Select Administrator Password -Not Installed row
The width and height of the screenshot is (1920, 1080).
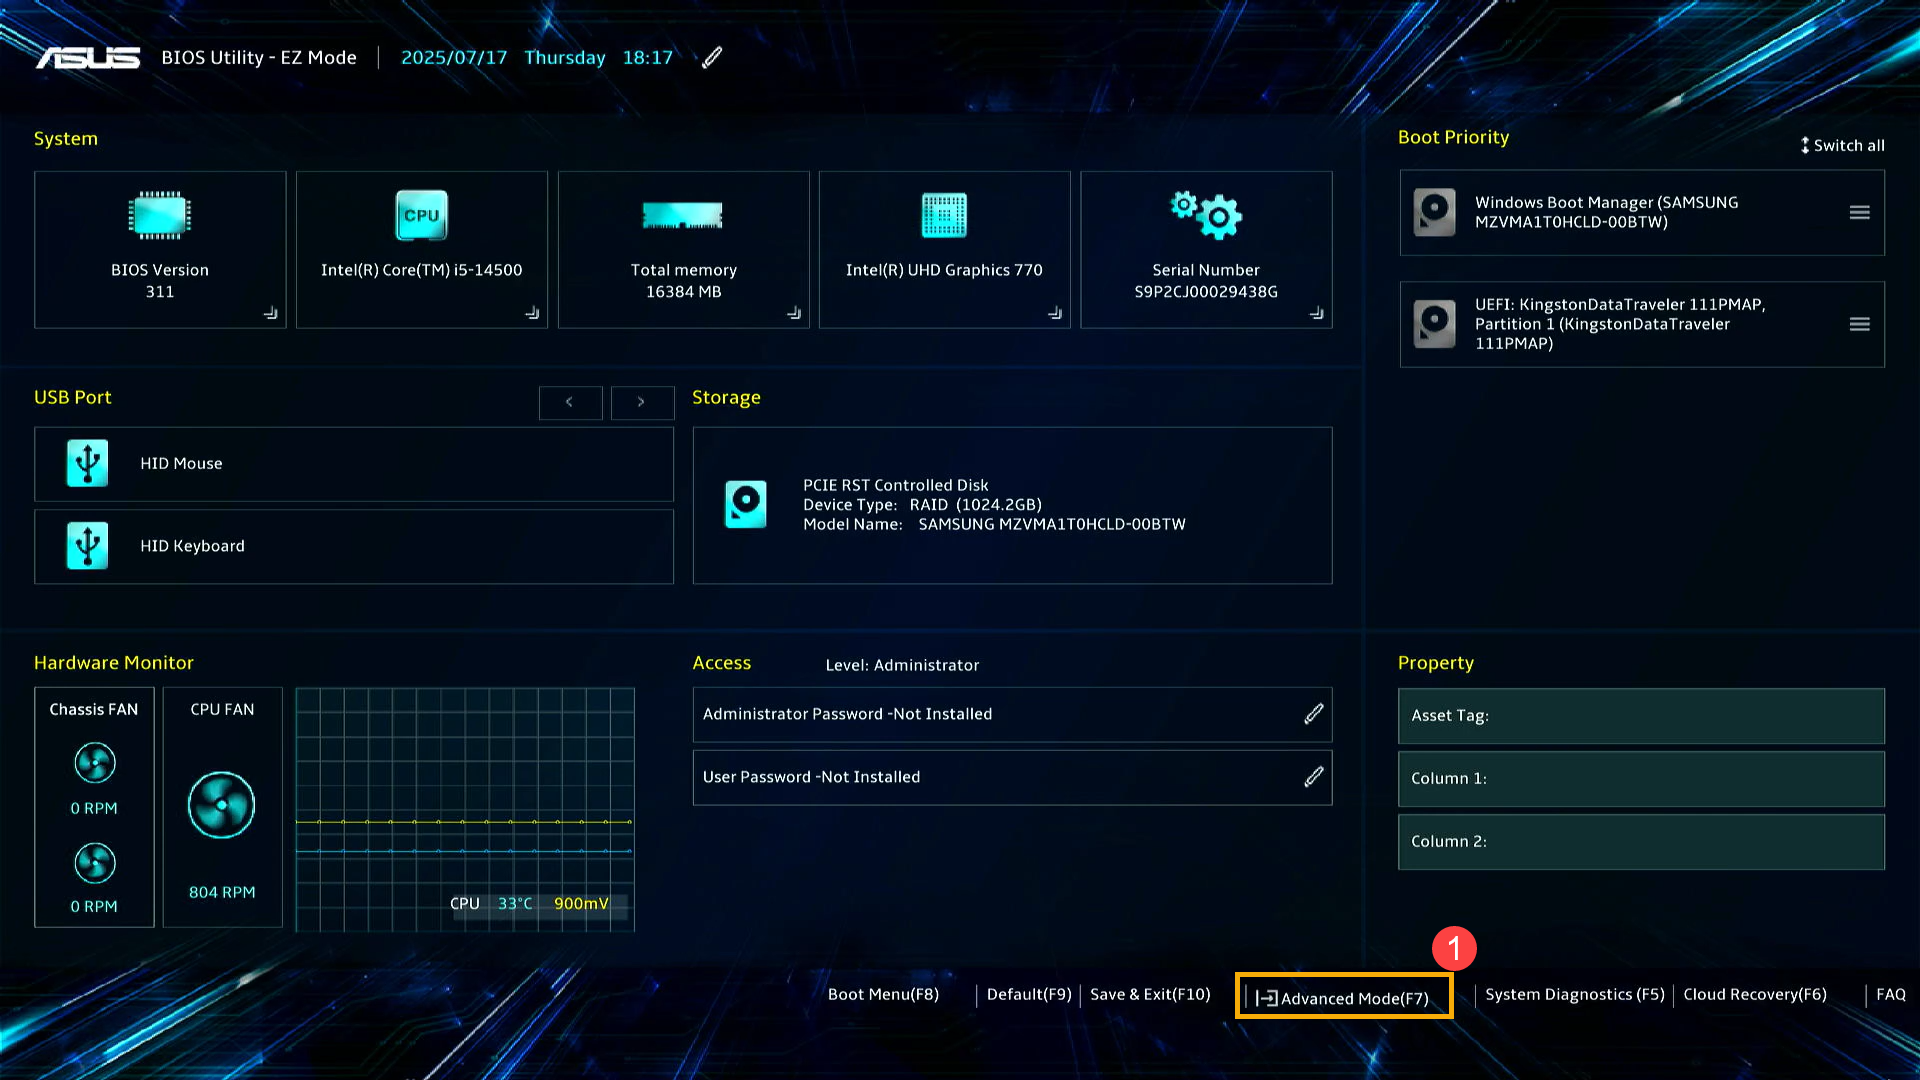pyautogui.click(x=1012, y=714)
